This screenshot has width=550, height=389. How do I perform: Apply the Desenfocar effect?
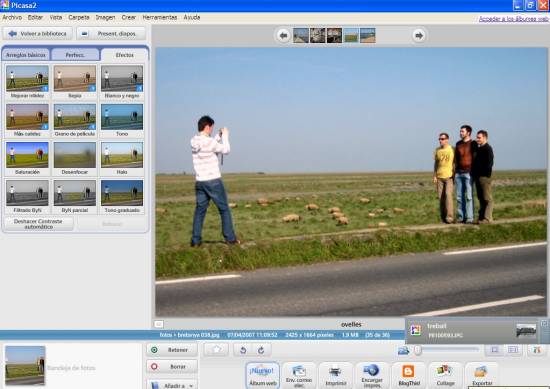[75, 155]
